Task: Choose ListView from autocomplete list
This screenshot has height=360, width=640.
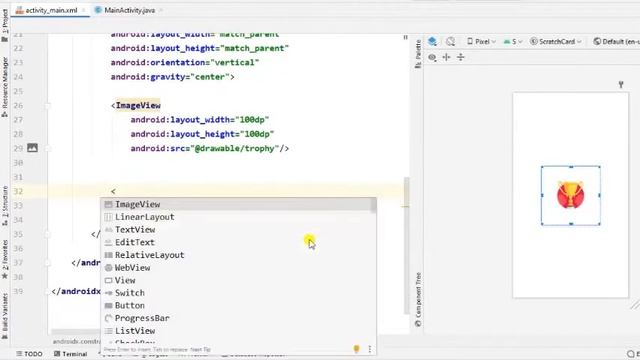Action: 238,331
